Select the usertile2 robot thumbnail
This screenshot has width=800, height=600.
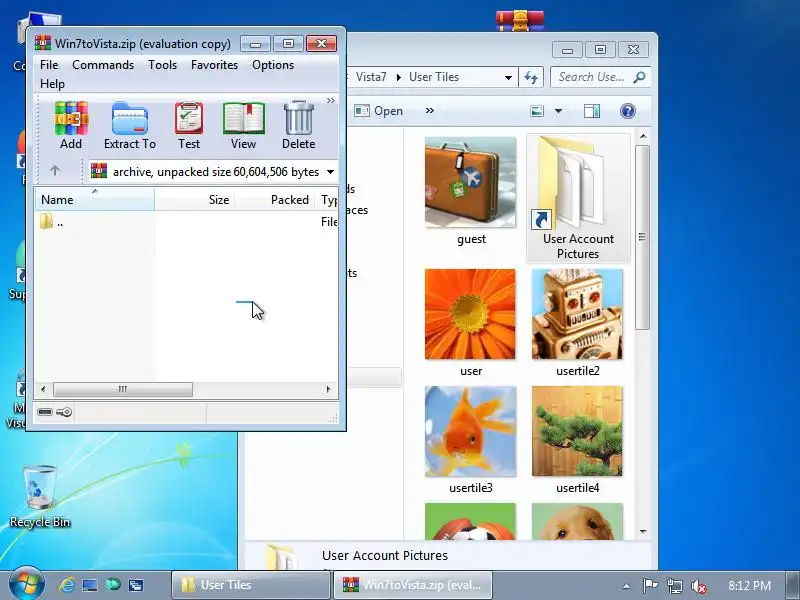(x=577, y=314)
